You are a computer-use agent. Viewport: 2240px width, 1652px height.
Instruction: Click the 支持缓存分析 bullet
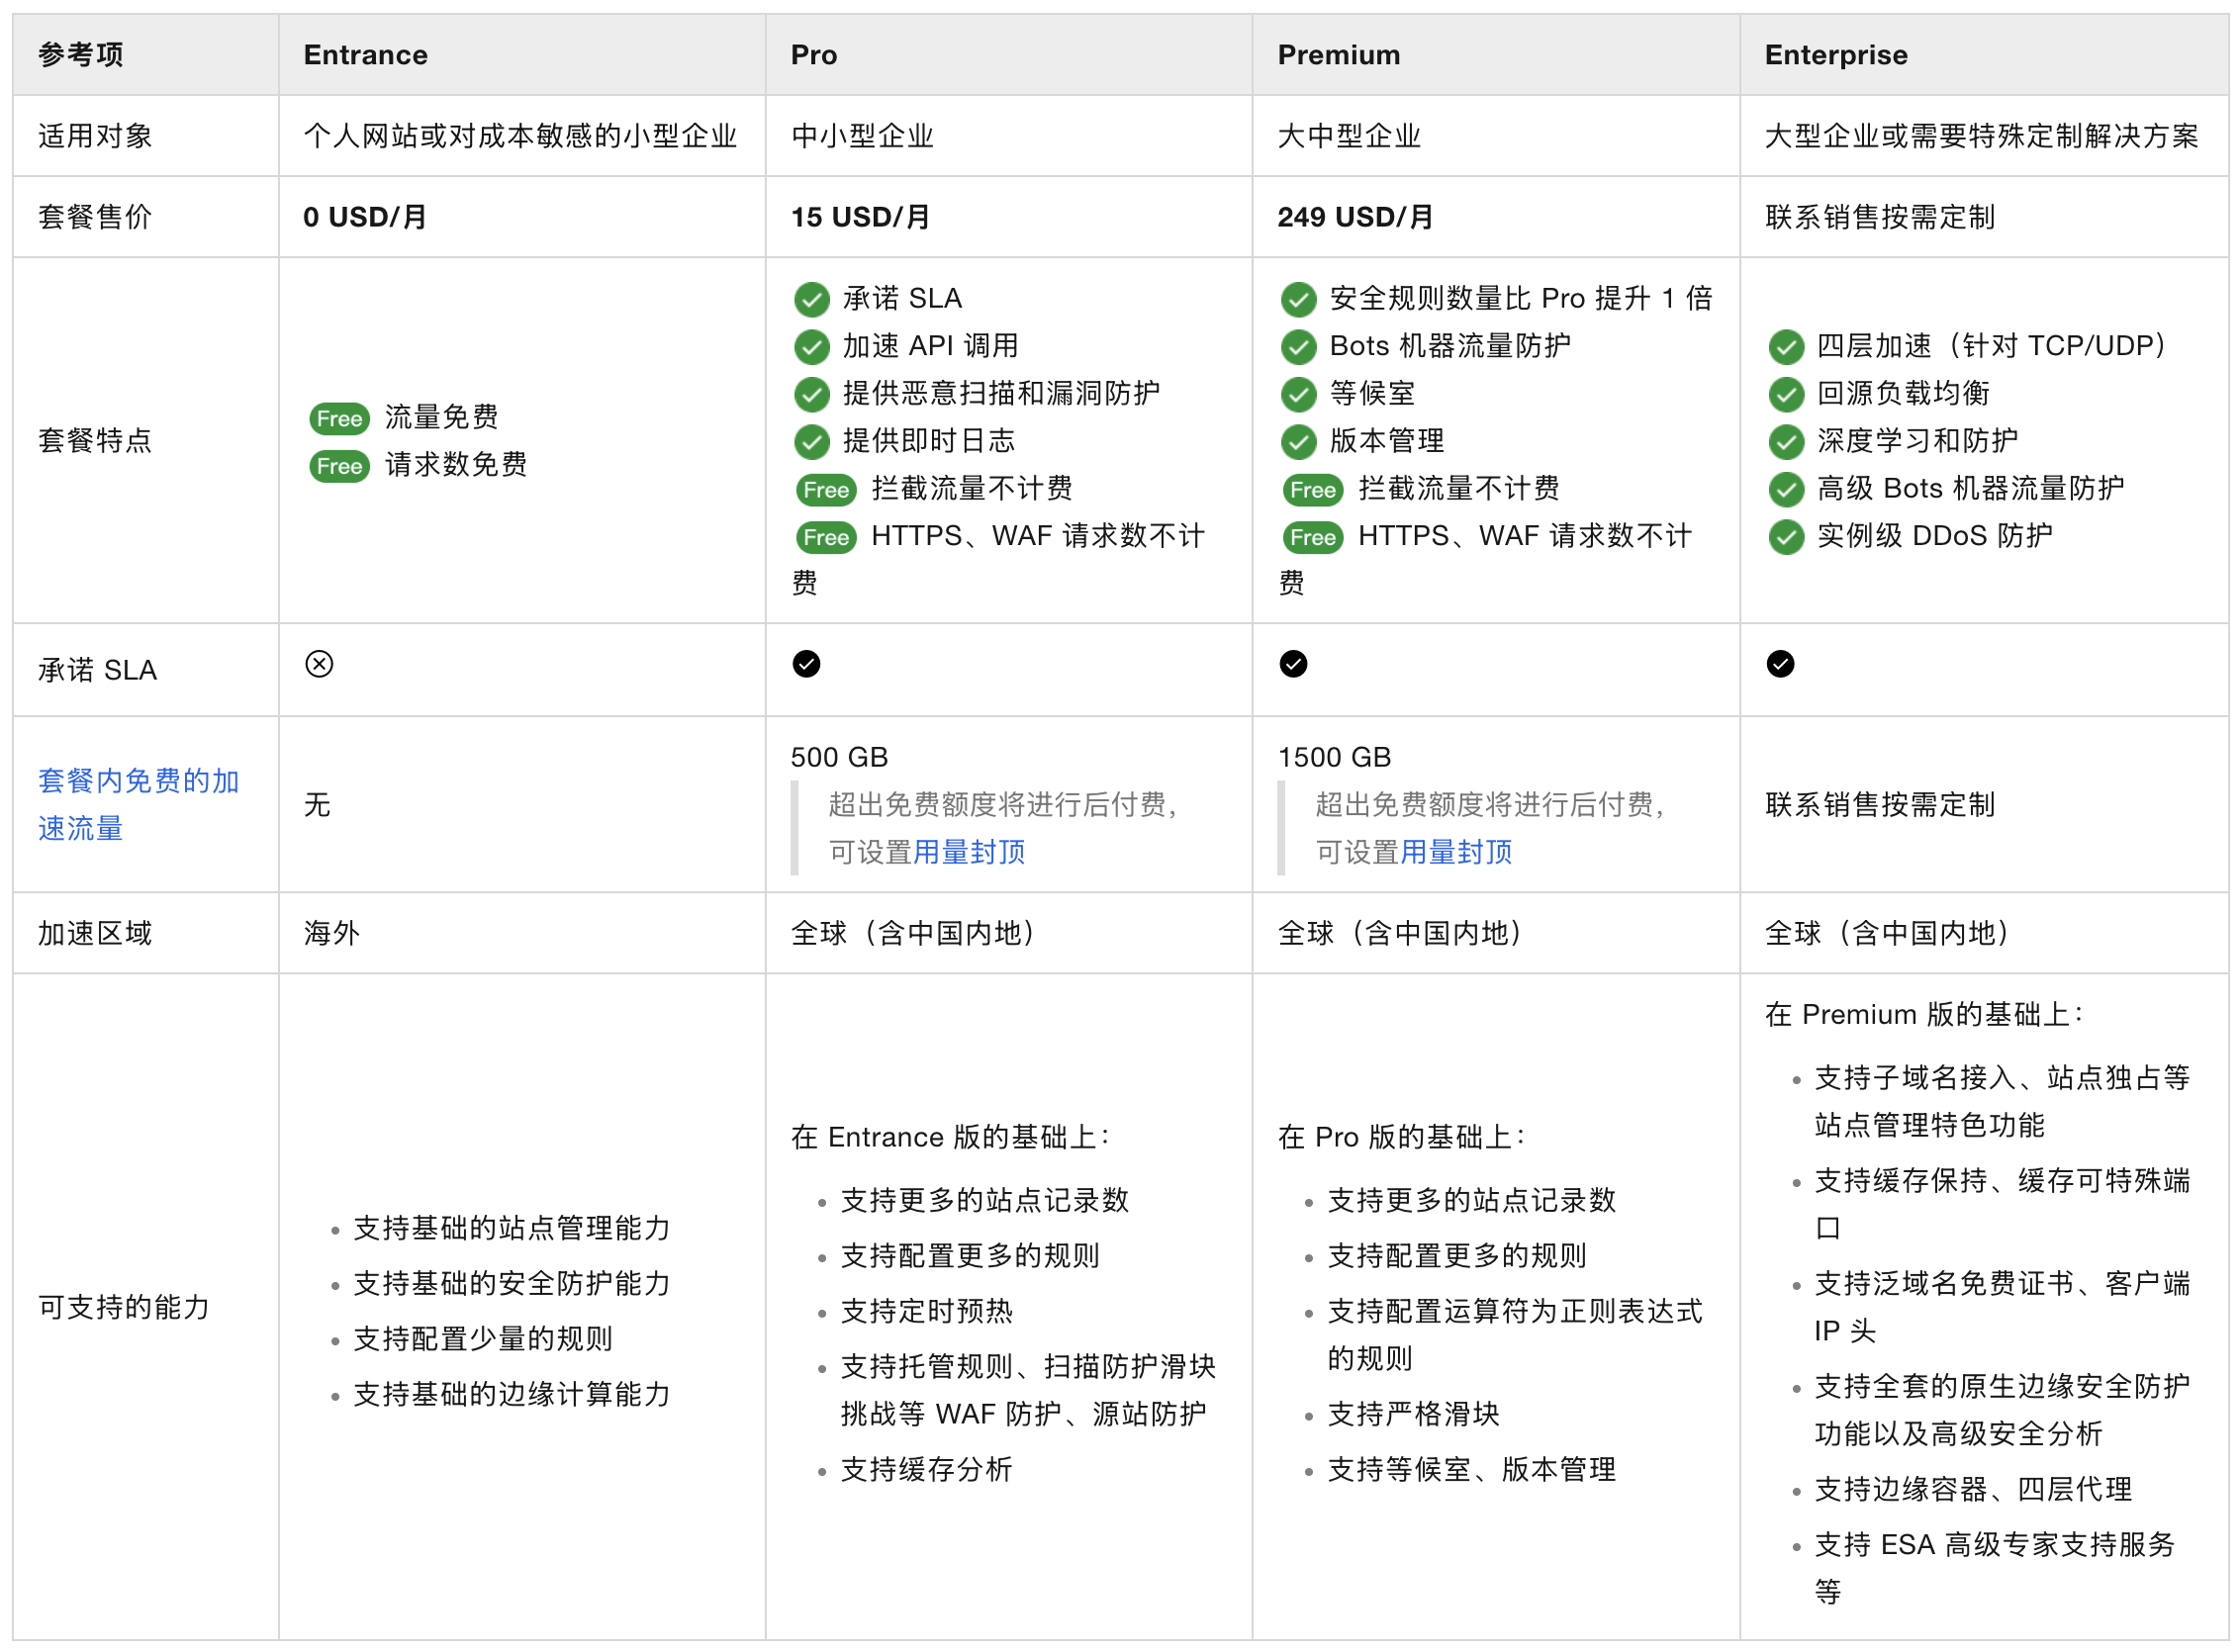pyautogui.click(x=927, y=1469)
